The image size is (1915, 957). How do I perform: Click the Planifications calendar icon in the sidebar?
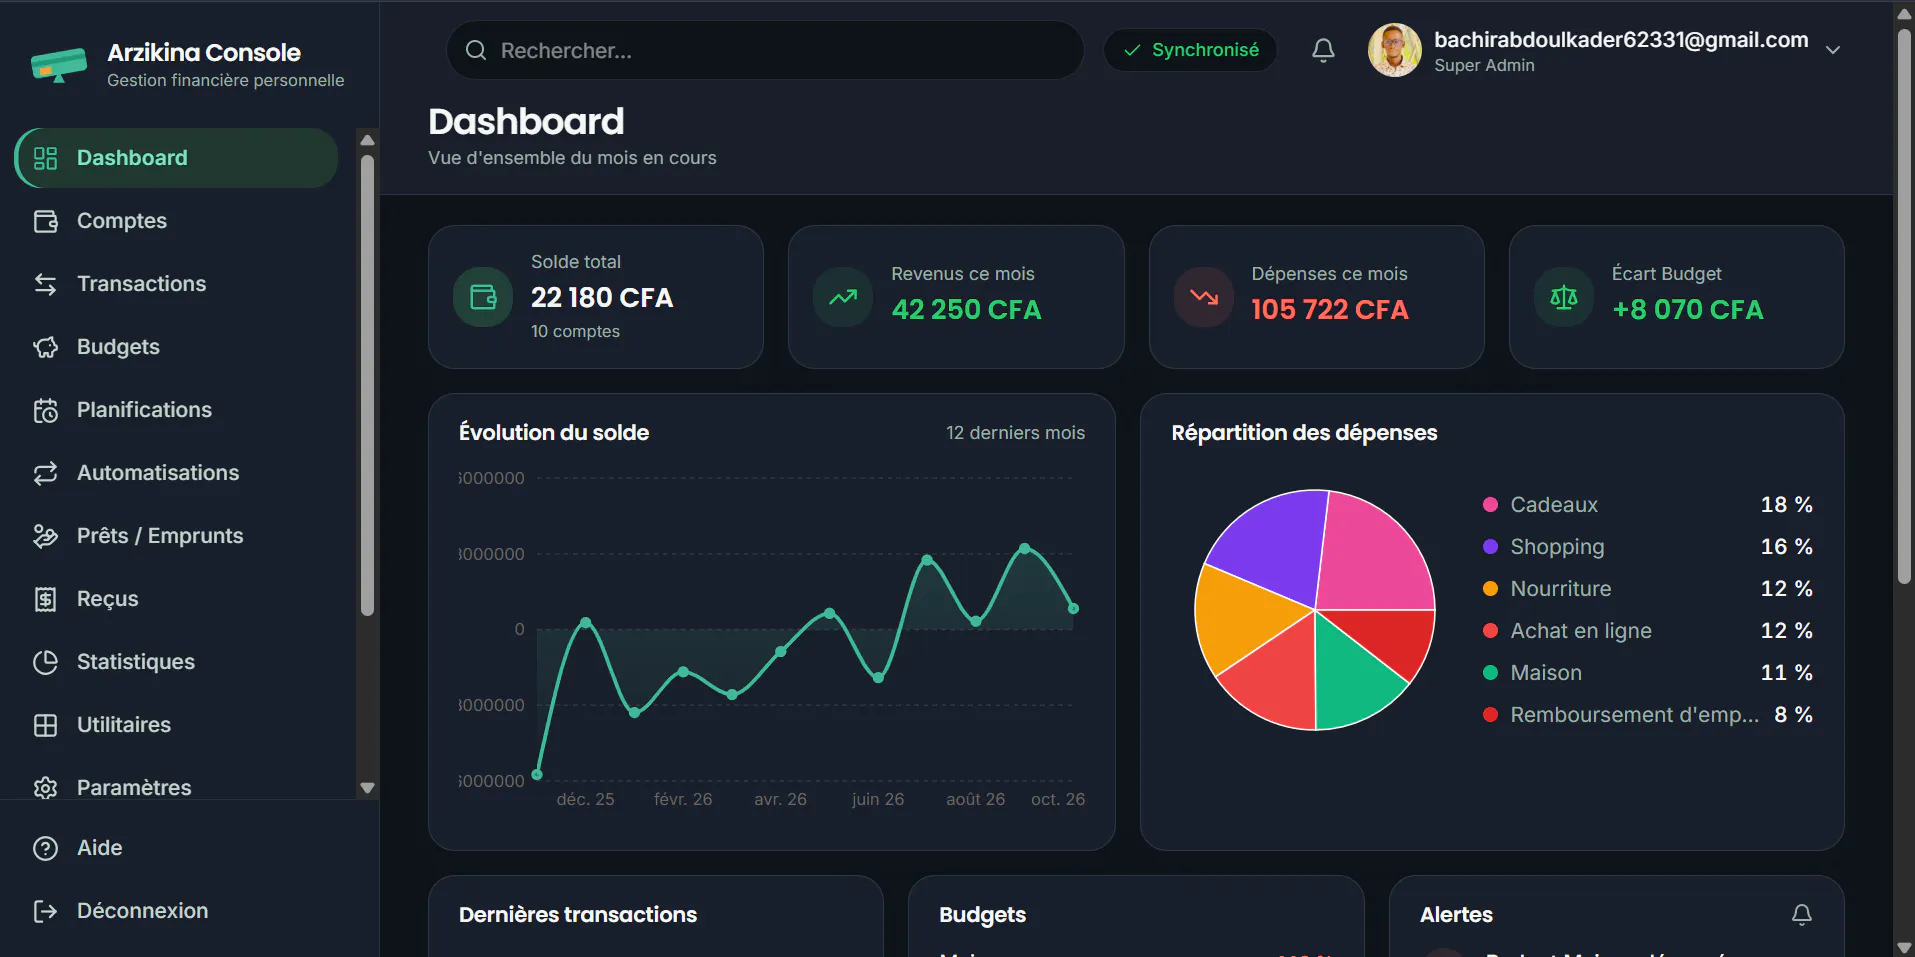click(x=46, y=410)
